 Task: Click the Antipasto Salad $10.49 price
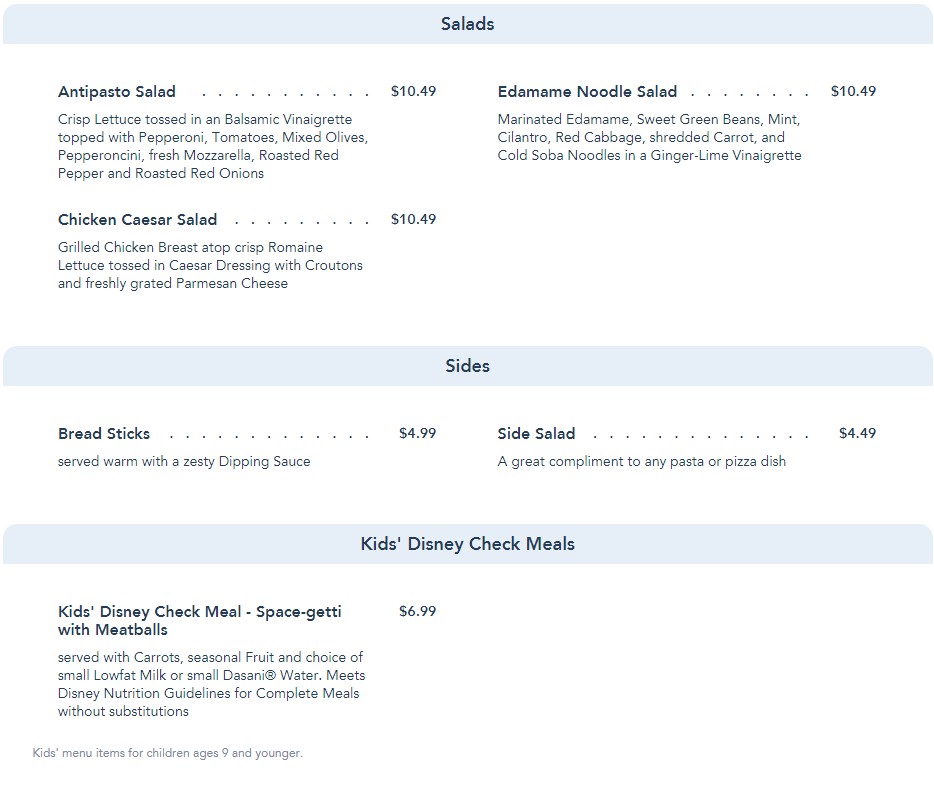pos(413,92)
